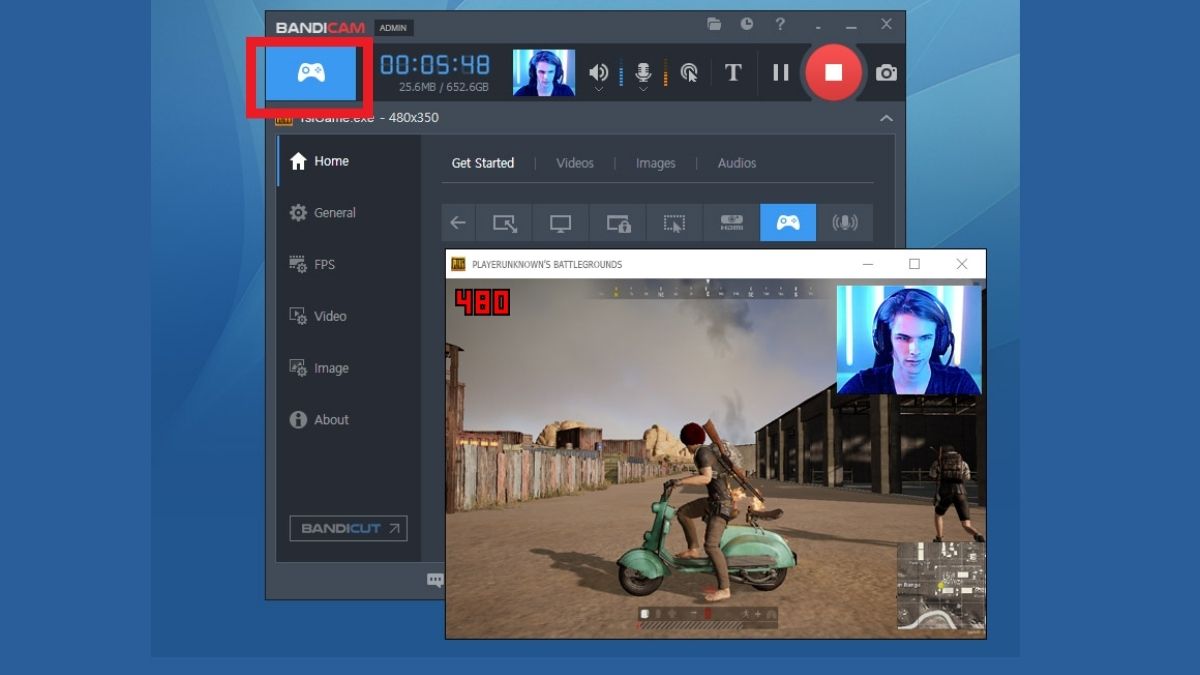
Task: Select the Audio only recording mode
Action: [845, 223]
